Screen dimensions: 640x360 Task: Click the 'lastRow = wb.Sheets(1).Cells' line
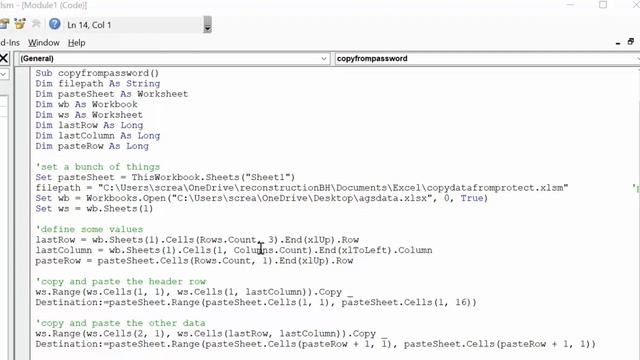pyautogui.click(x=197, y=240)
